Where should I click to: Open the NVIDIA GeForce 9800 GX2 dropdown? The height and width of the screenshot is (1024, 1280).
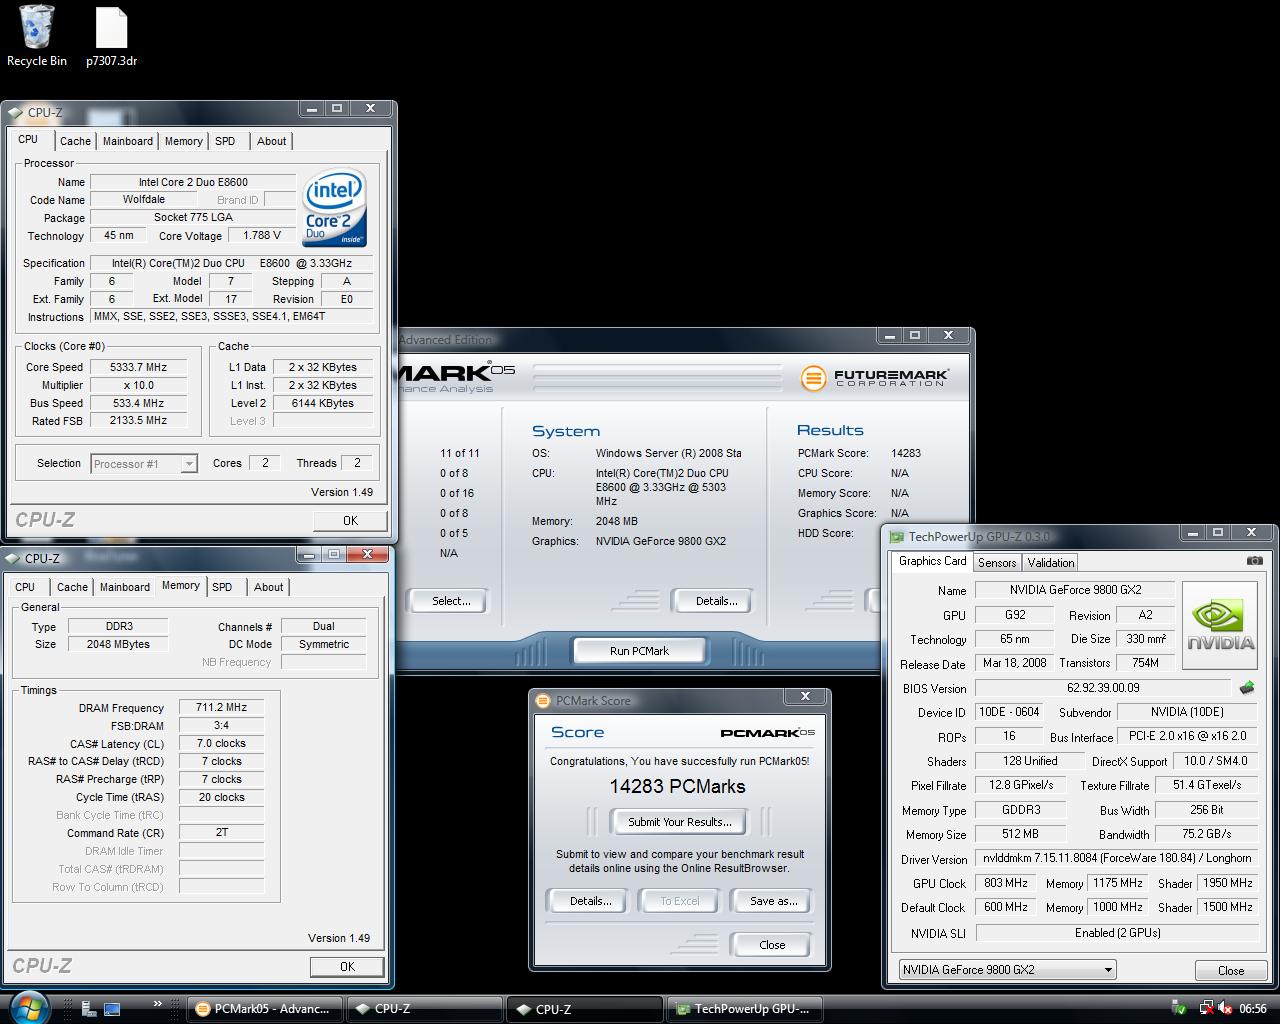pos(1007,969)
